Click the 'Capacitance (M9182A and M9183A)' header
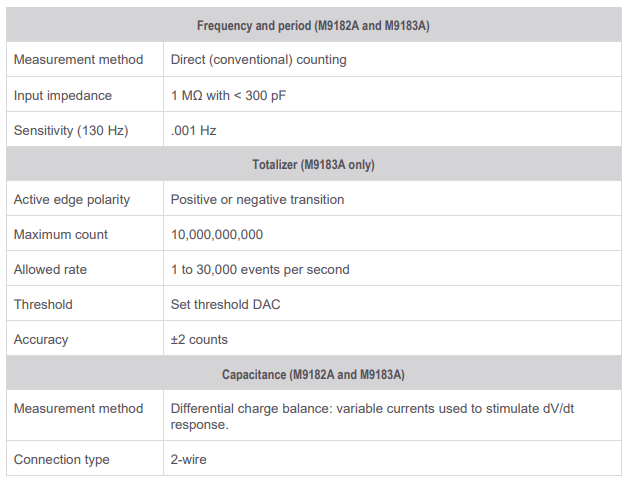Viewport: 631px width, 497px height. (313, 375)
